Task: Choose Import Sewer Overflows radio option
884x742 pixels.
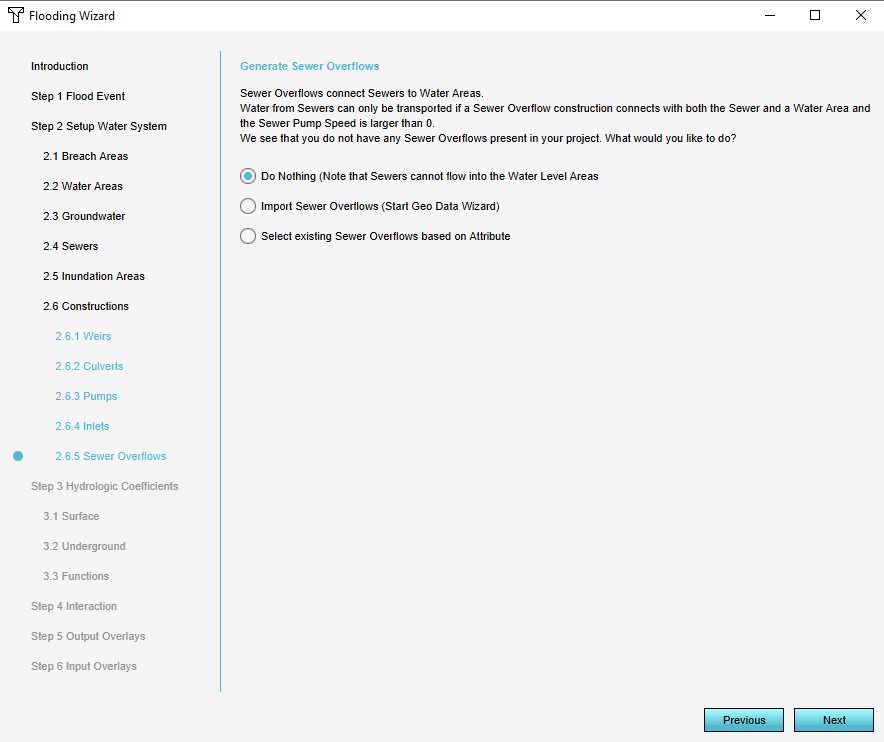Action: tap(248, 206)
